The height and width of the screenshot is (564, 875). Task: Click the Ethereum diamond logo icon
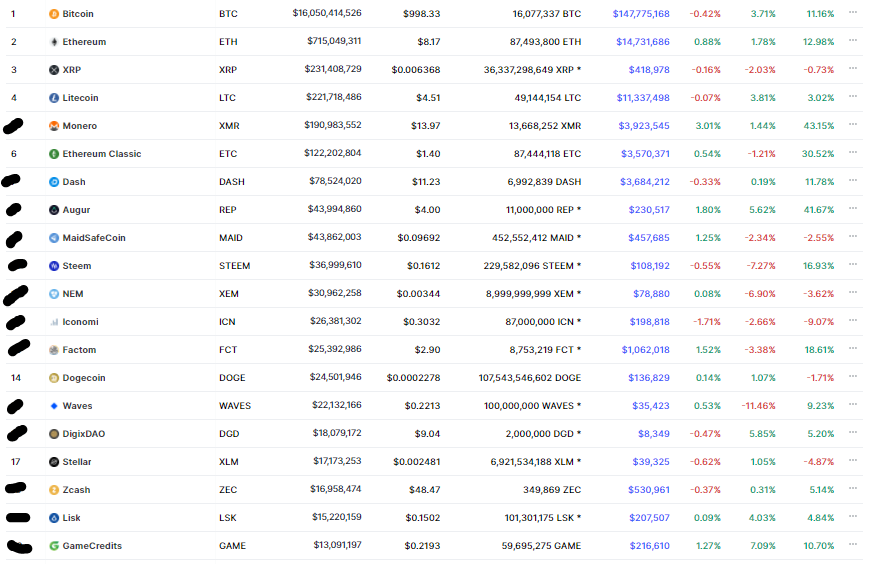point(54,42)
